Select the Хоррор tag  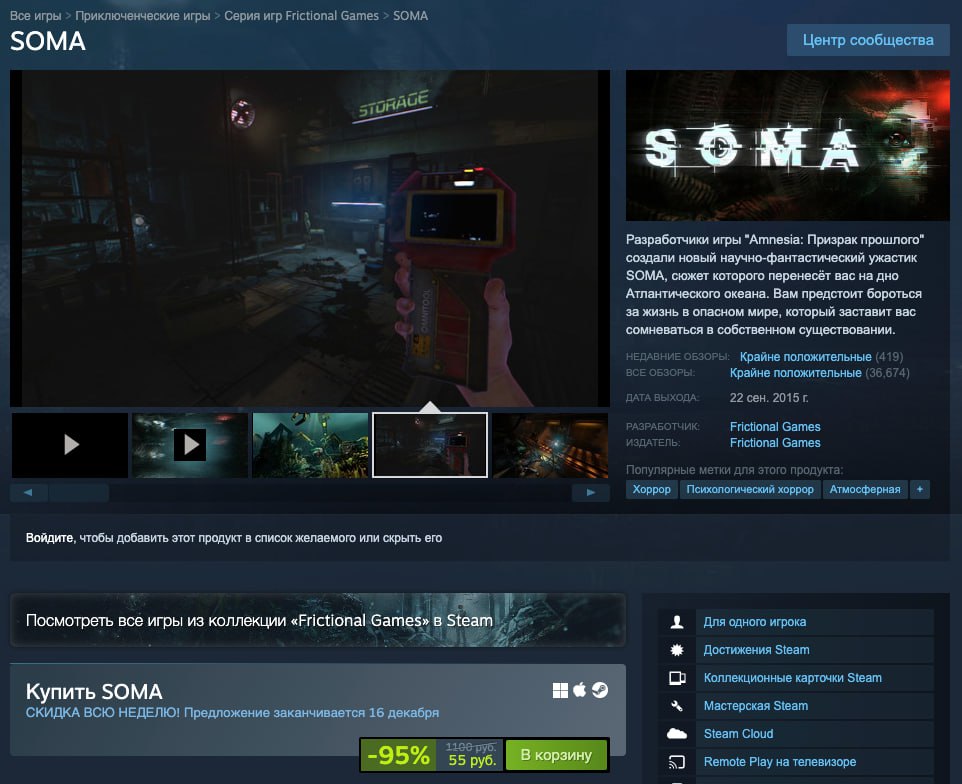click(652, 490)
